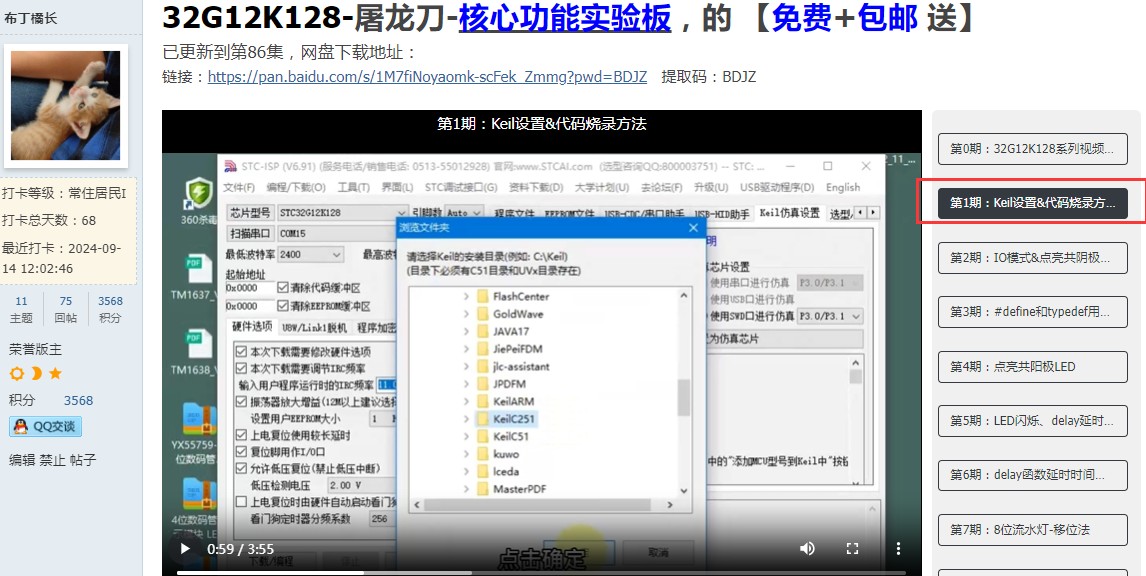The height and width of the screenshot is (576, 1146).
Task: Toggle 本次下载需要修改硬件选项 checkbox
Action: (x=242, y=352)
